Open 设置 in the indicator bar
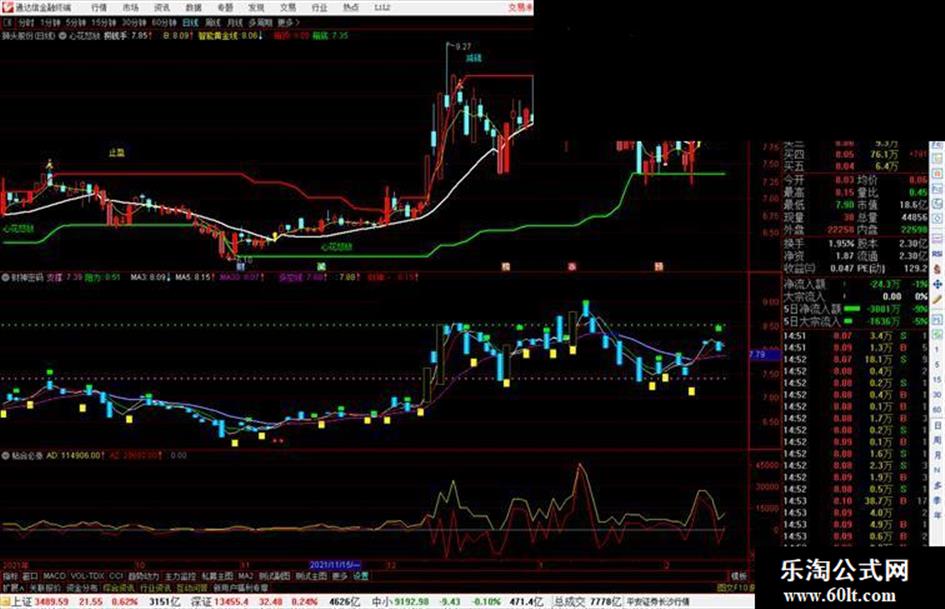Image resolution: width=945 pixels, height=609 pixels. coord(360,576)
